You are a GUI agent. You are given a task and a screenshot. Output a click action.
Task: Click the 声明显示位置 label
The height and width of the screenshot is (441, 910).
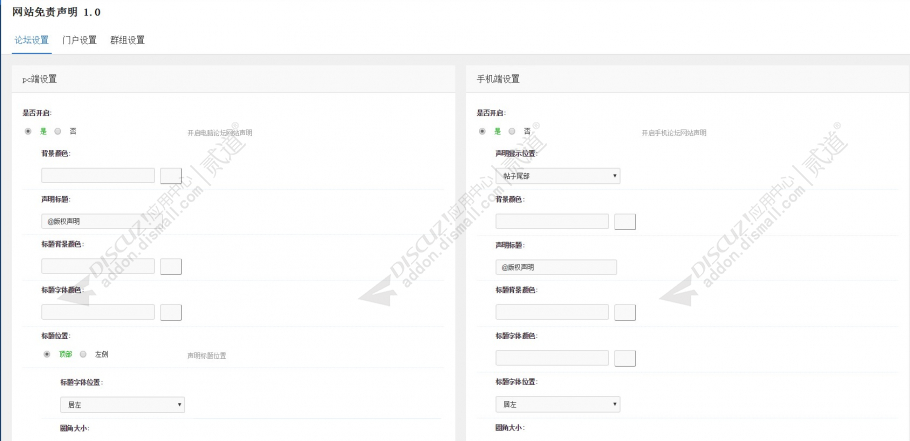(516, 154)
